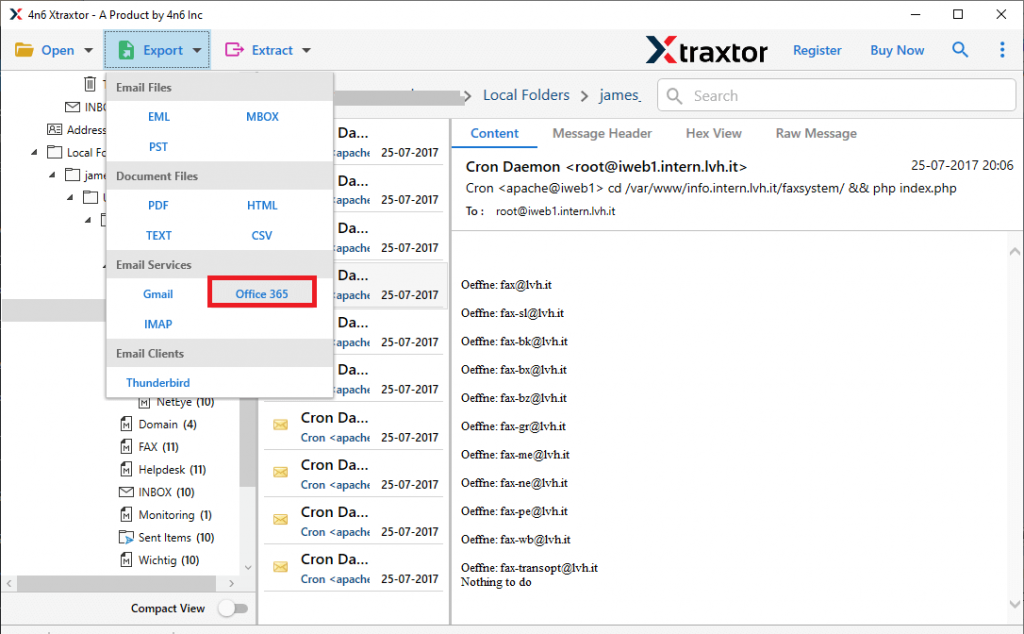Image resolution: width=1024 pixels, height=634 pixels.
Task: Select PST under Email Files
Action: [158, 146]
